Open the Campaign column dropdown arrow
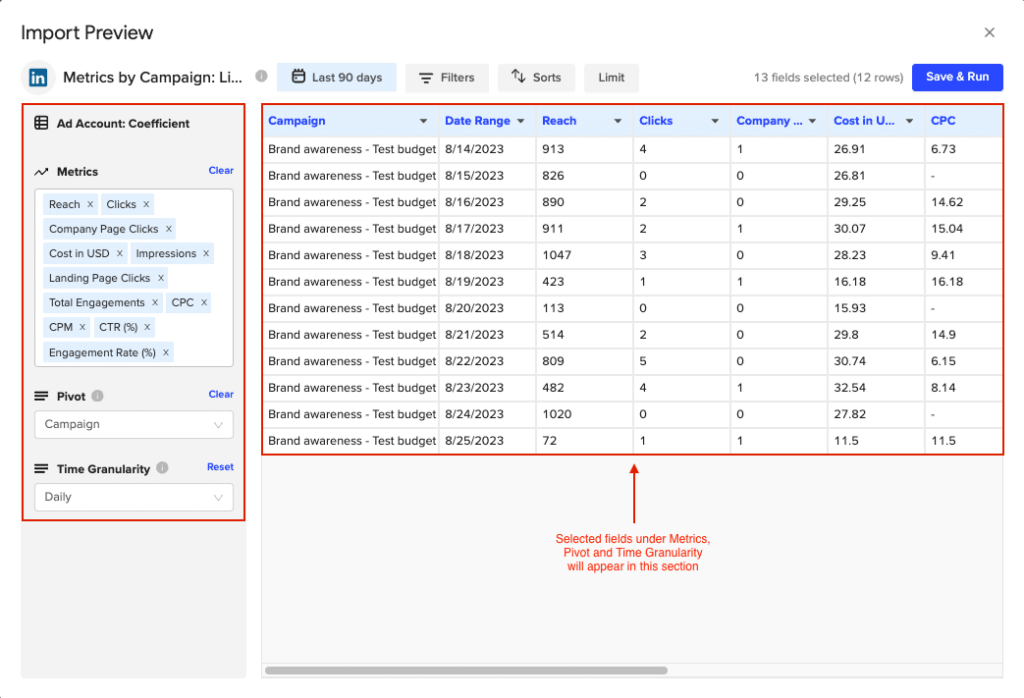 tap(423, 121)
